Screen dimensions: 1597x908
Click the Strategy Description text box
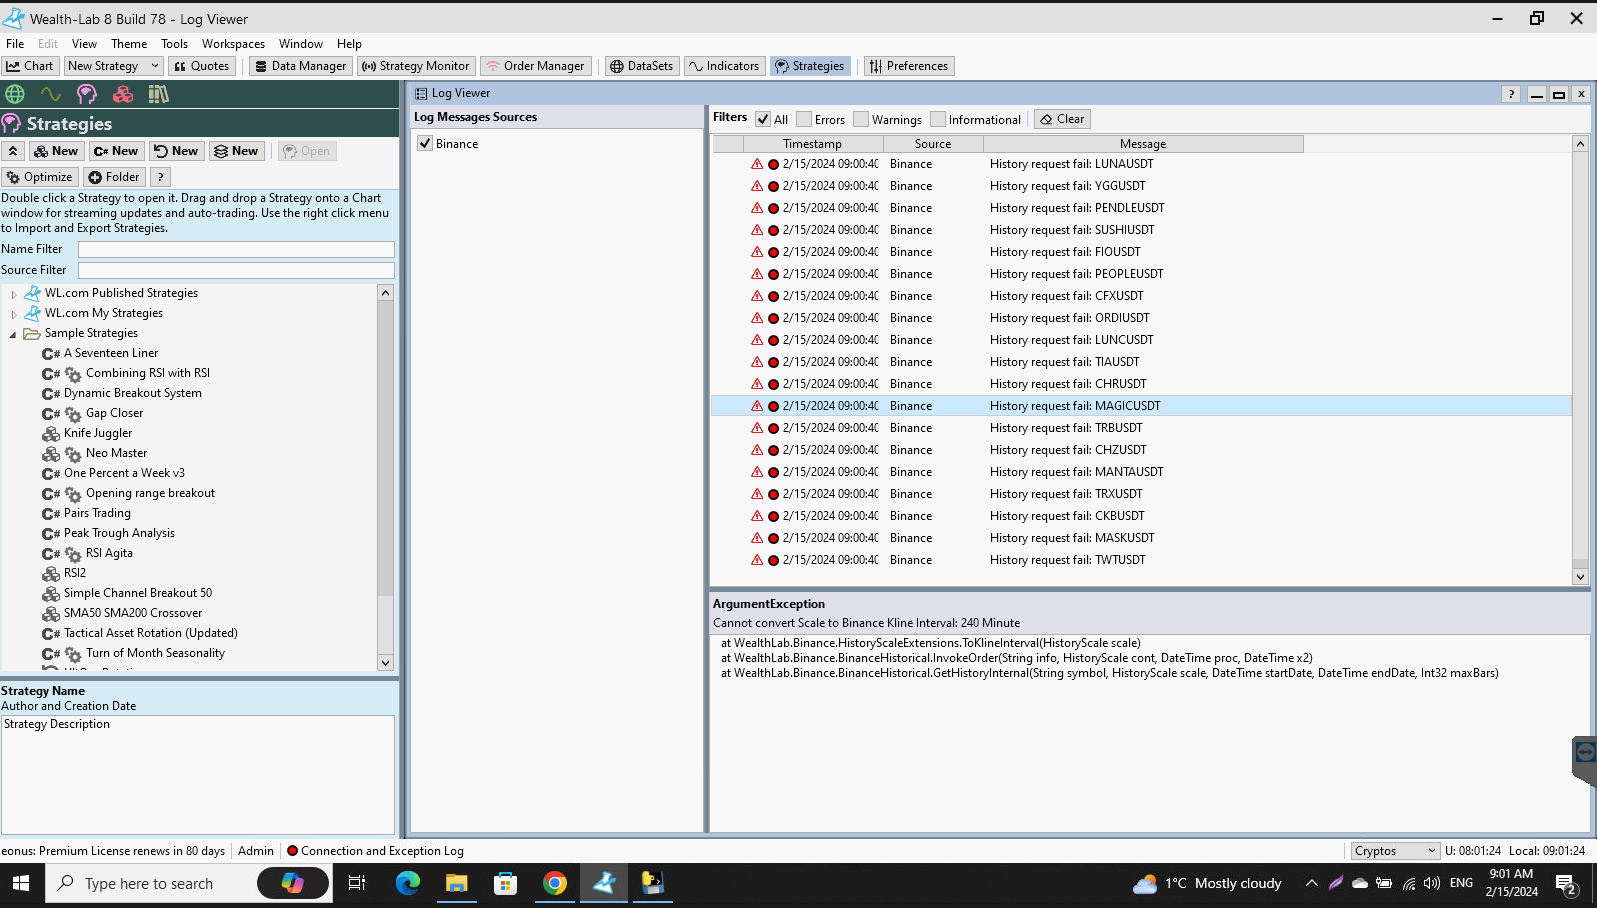(x=198, y=774)
